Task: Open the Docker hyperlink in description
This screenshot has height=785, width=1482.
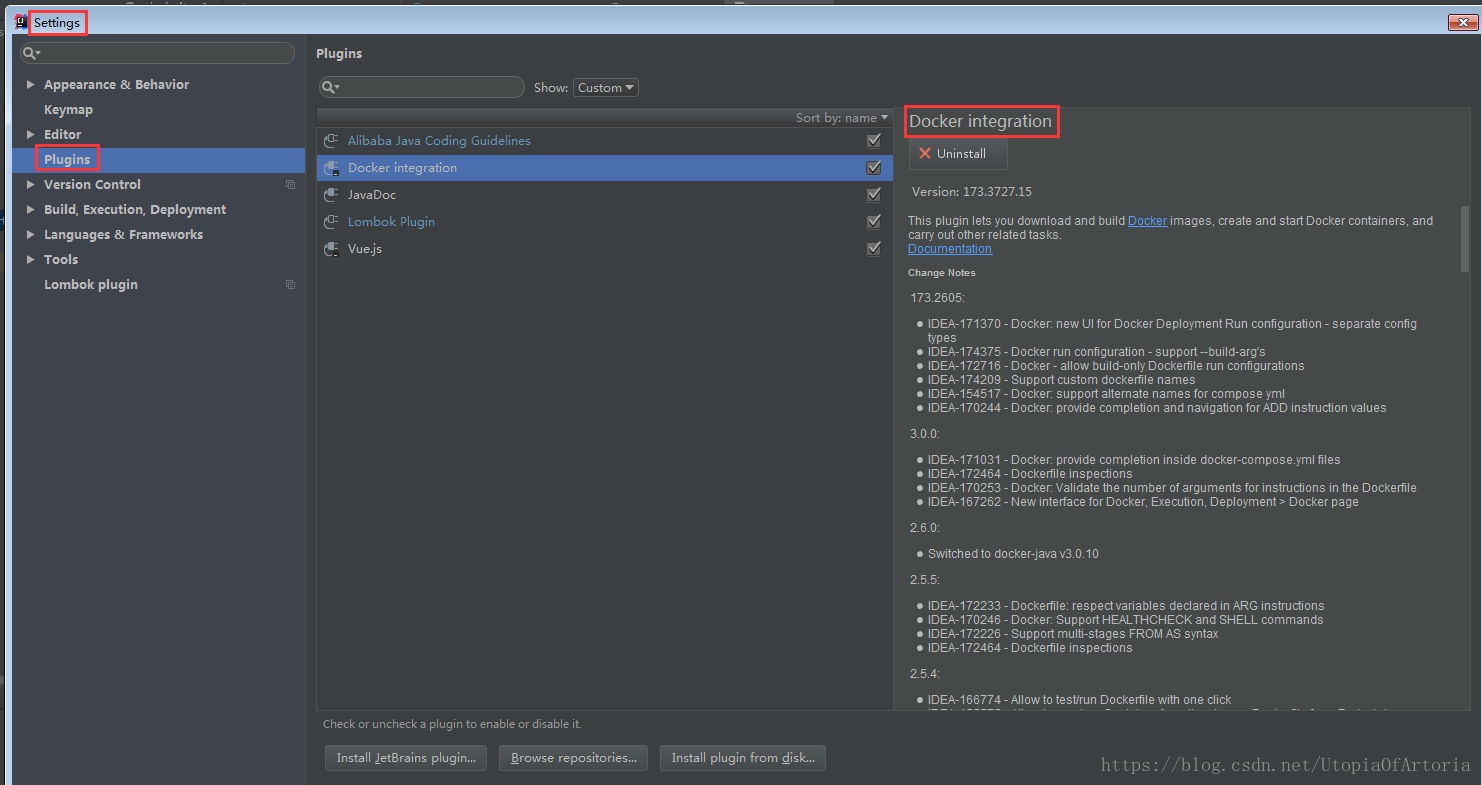Action: point(1147,221)
